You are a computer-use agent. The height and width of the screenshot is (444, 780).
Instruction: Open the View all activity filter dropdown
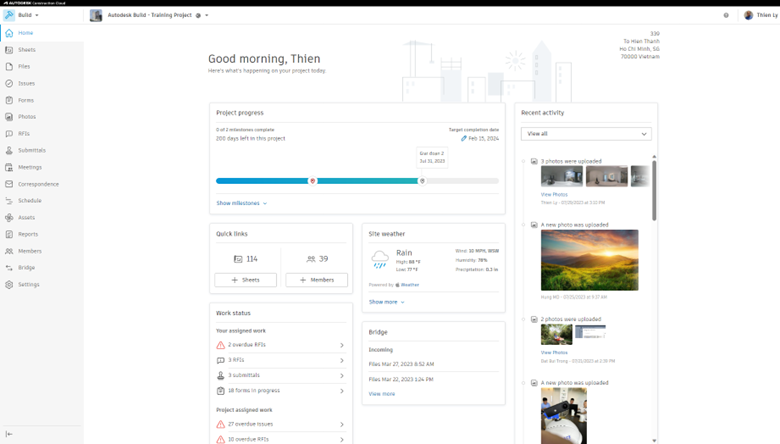tap(586, 134)
